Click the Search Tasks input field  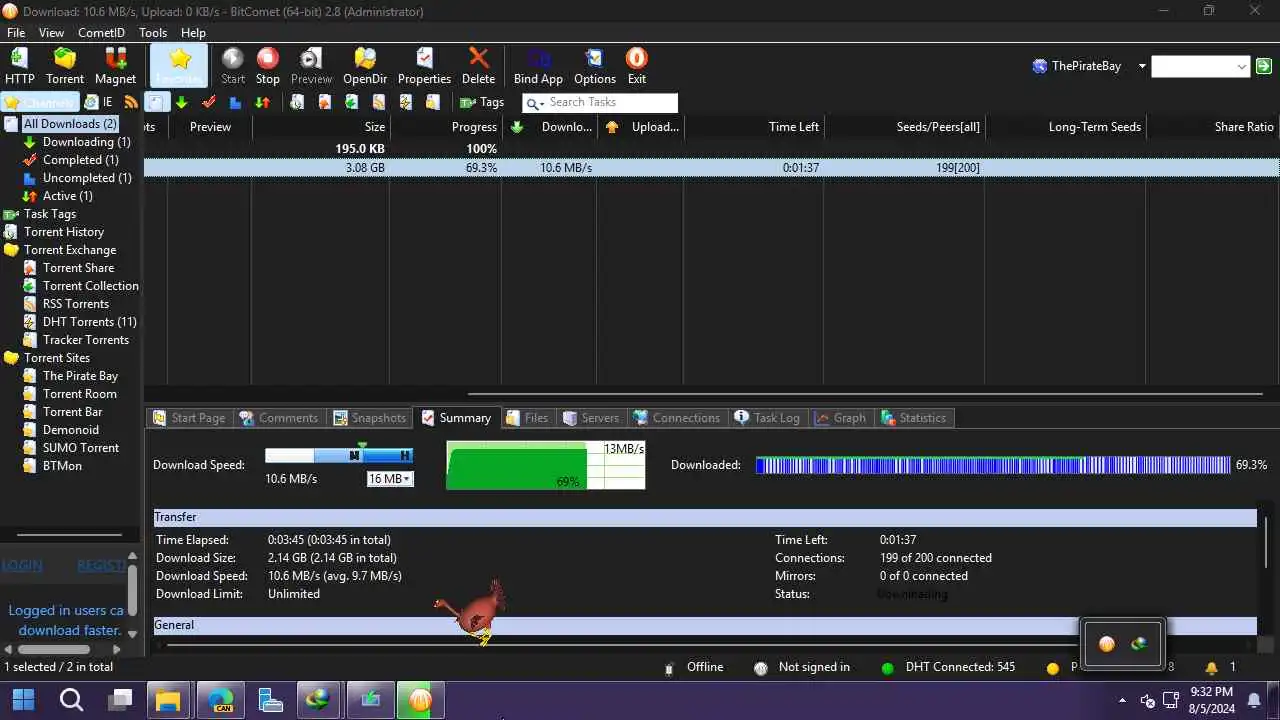click(612, 102)
